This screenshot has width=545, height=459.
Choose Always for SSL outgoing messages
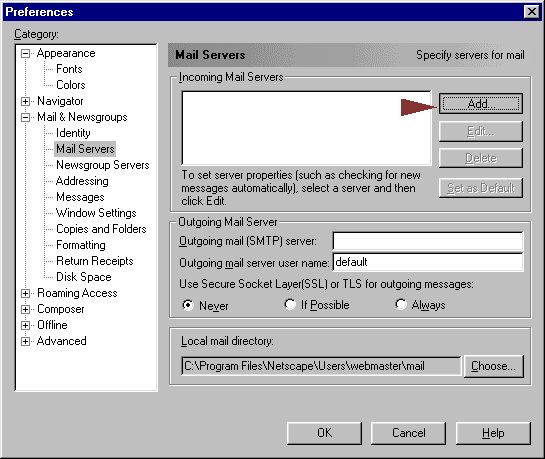click(x=401, y=304)
